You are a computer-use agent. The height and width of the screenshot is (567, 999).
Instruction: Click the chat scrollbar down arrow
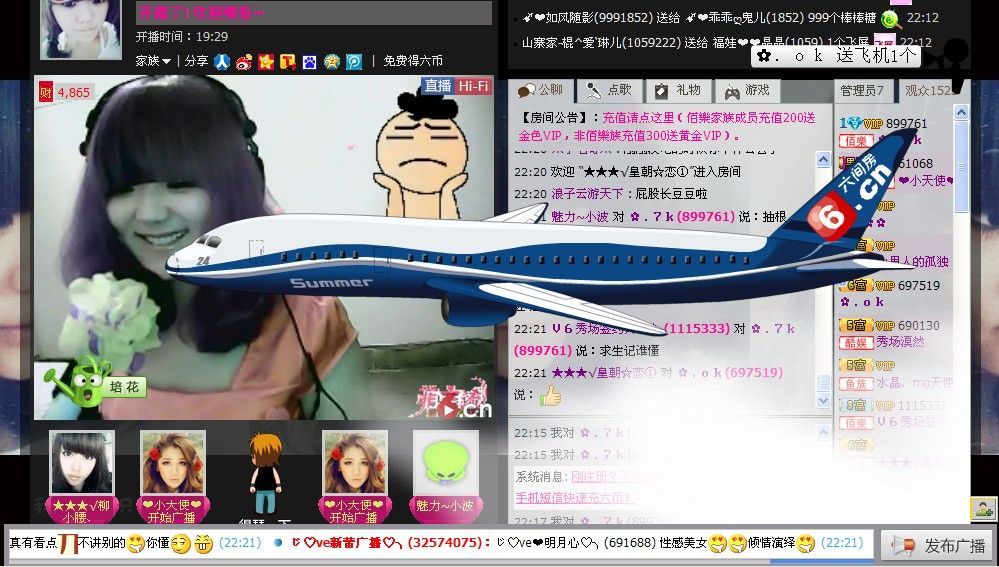click(823, 401)
